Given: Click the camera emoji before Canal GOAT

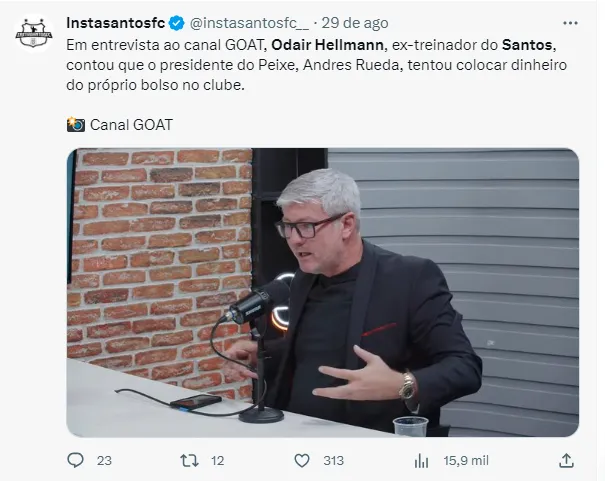Looking at the screenshot, I should 76,125.
